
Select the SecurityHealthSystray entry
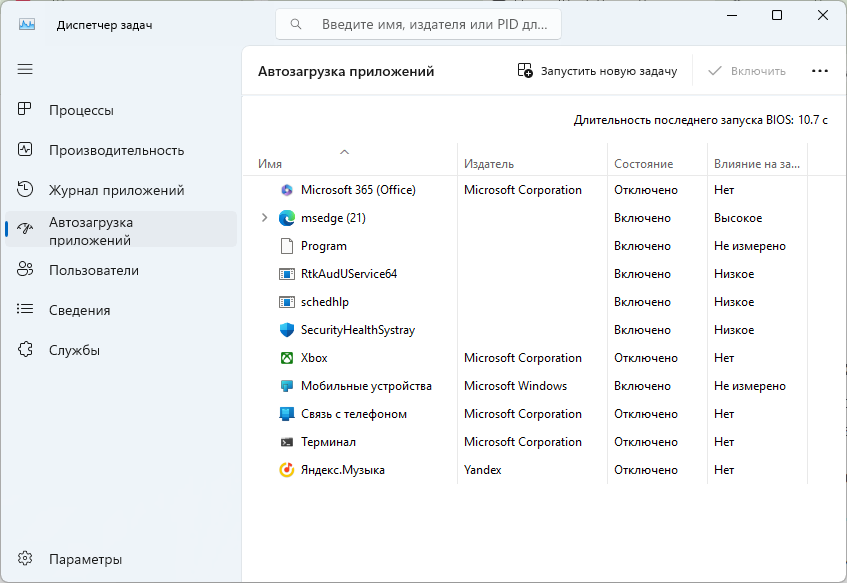[x=357, y=330]
